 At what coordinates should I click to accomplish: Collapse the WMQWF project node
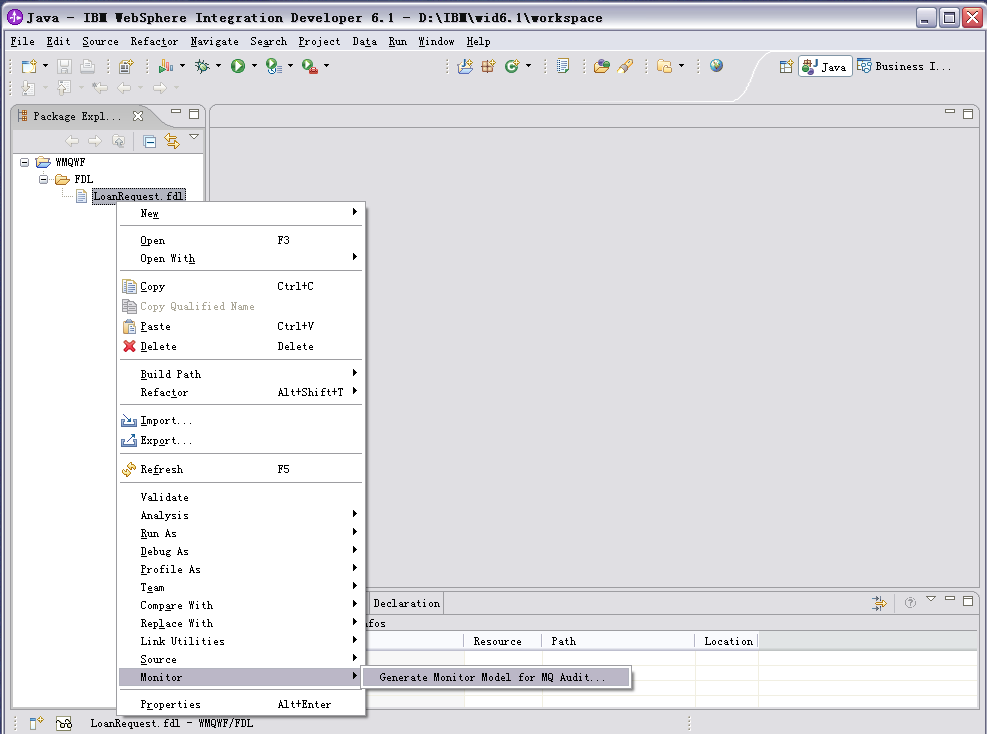tap(25, 162)
